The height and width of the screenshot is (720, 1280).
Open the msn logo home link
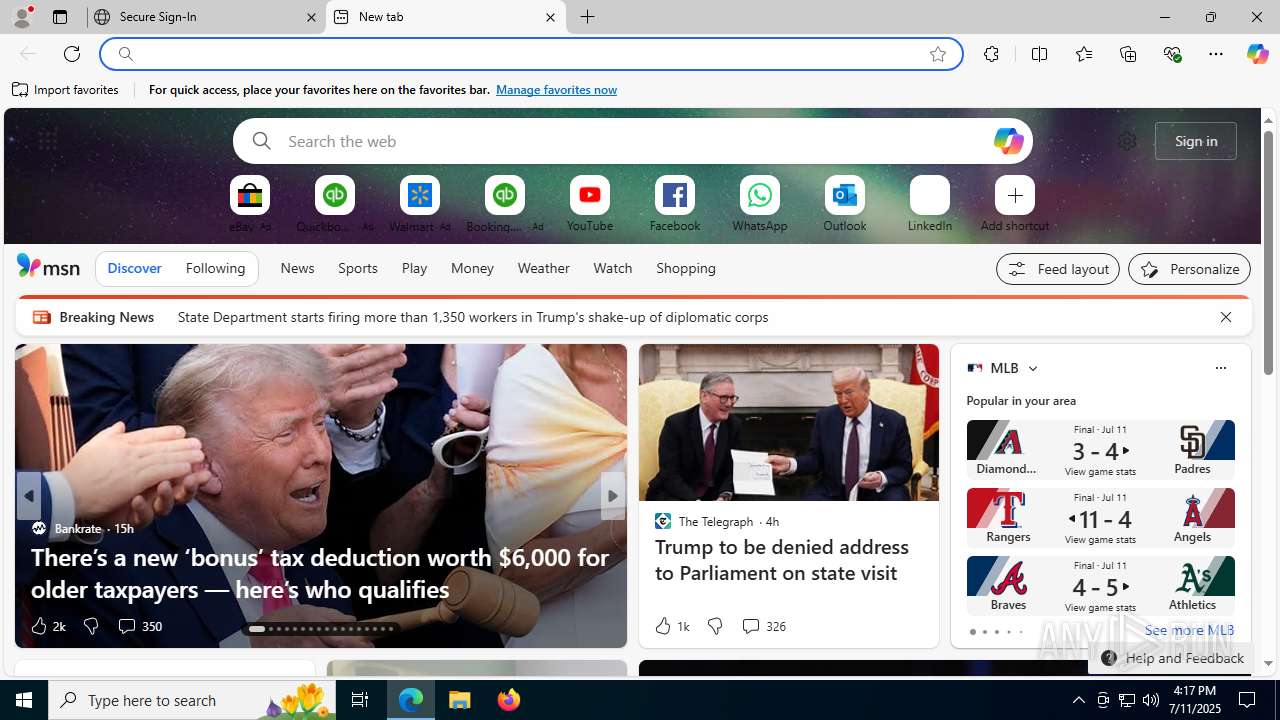point(48,266)
